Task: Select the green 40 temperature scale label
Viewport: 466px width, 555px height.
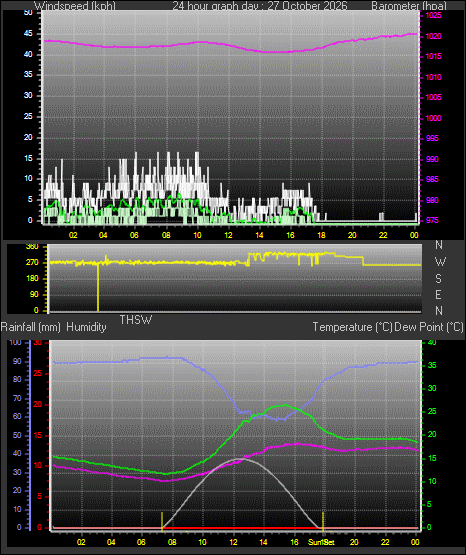Action: pyautogui.click(x=432, y=343)
